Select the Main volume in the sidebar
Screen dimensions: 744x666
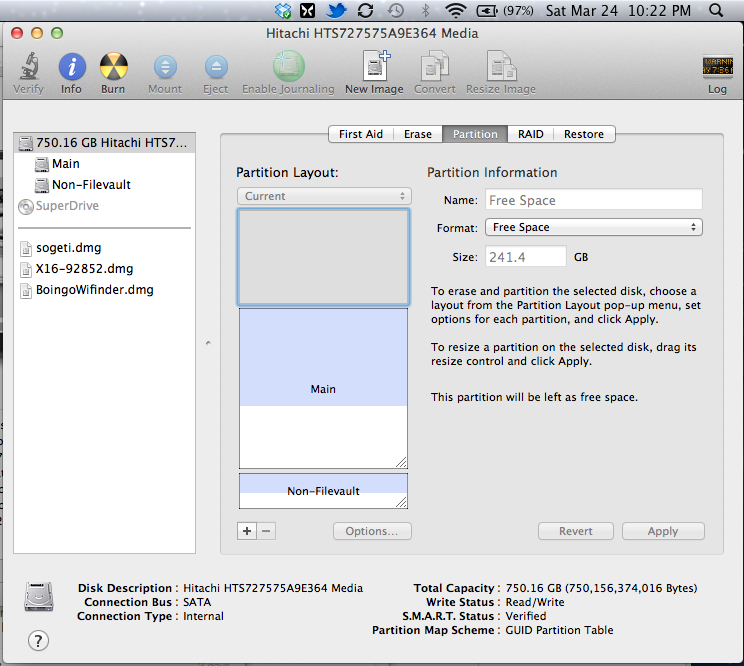[104, 164]
